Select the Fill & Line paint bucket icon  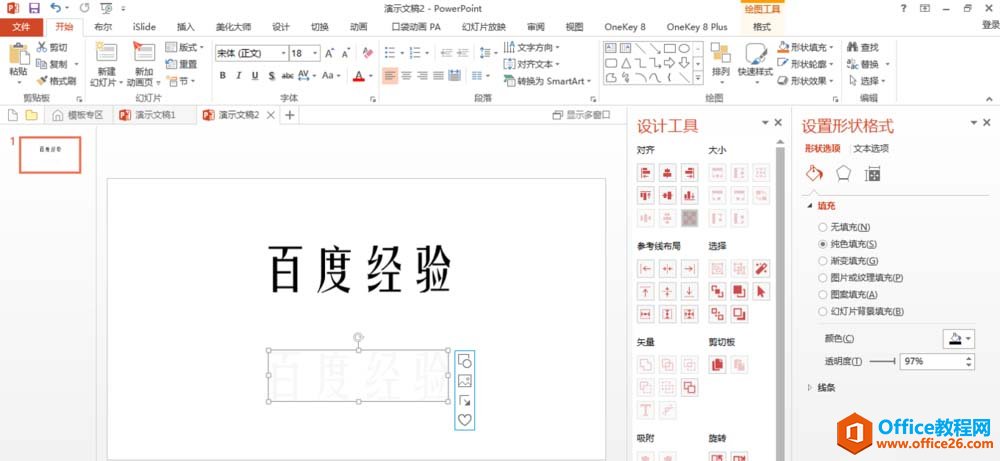coord(814,174)
